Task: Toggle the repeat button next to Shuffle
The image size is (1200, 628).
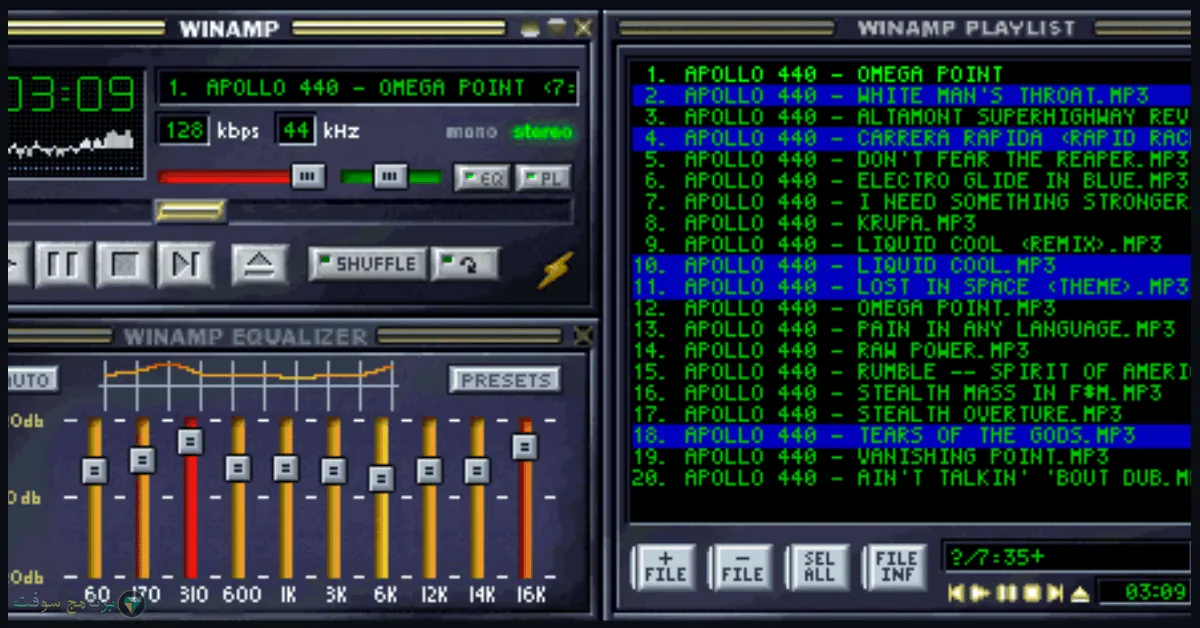Action: click(464, 264)
